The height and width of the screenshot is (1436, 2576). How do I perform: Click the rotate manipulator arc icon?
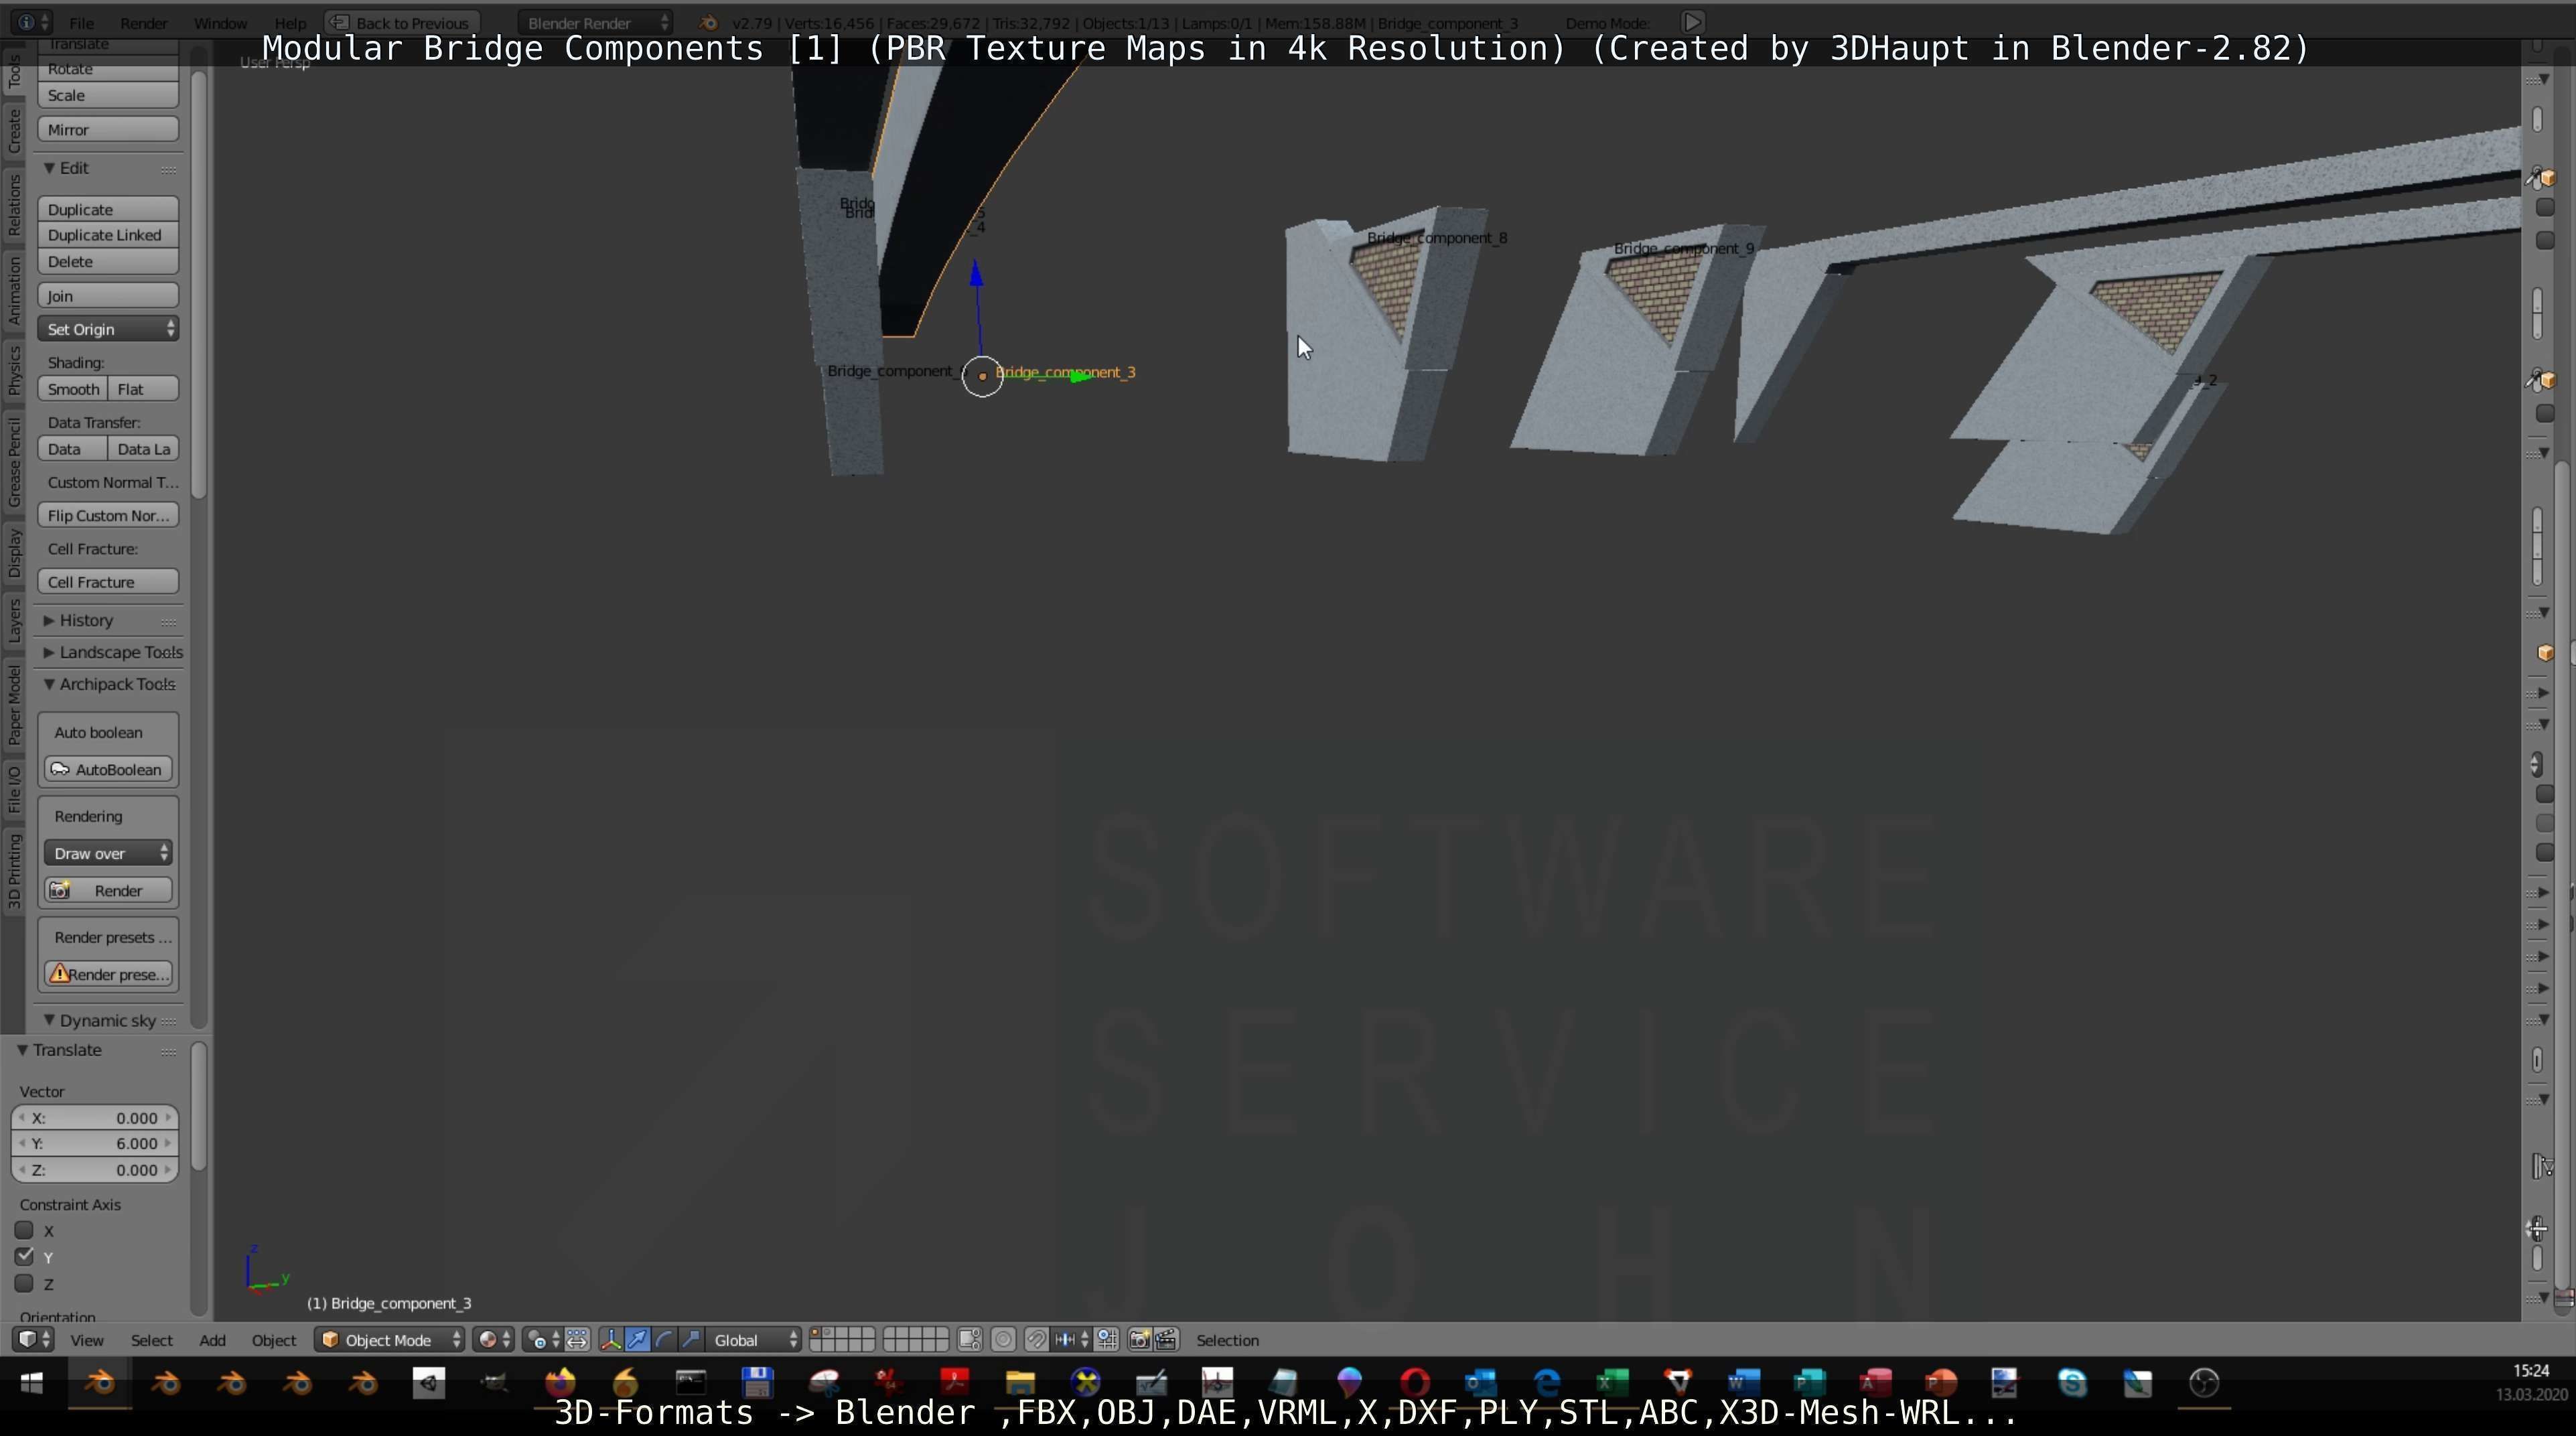(x=664, y=1340)
